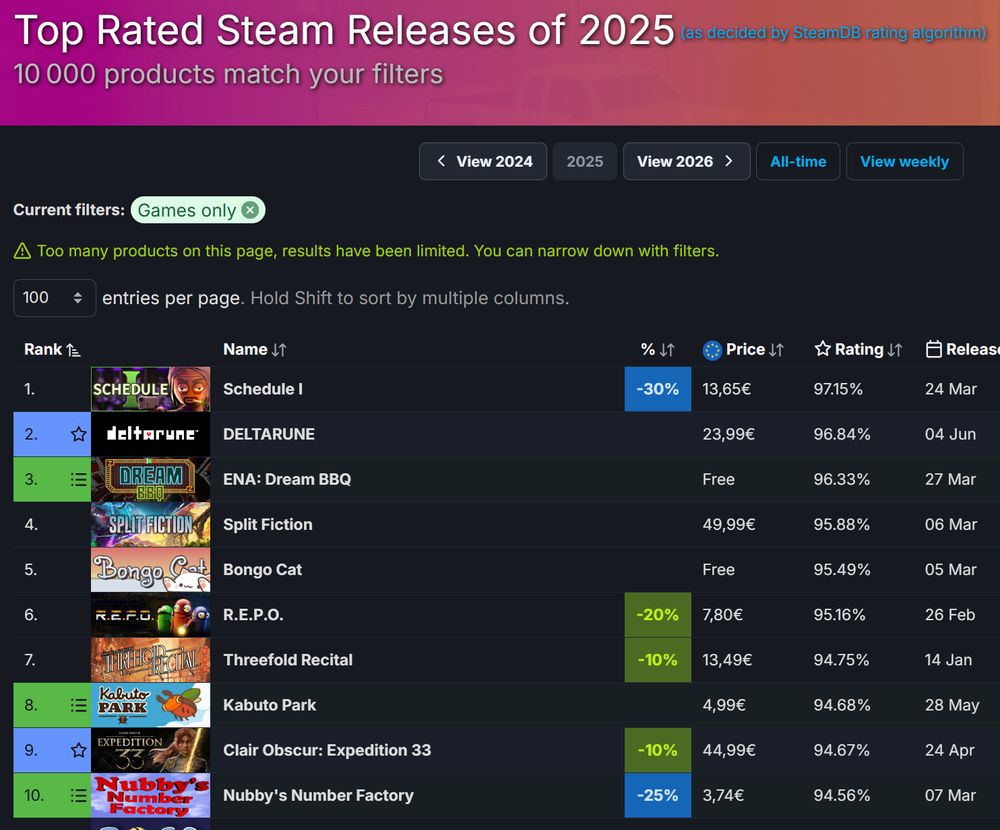Open the SteamDB rating algorithm link

pos(834,33)
